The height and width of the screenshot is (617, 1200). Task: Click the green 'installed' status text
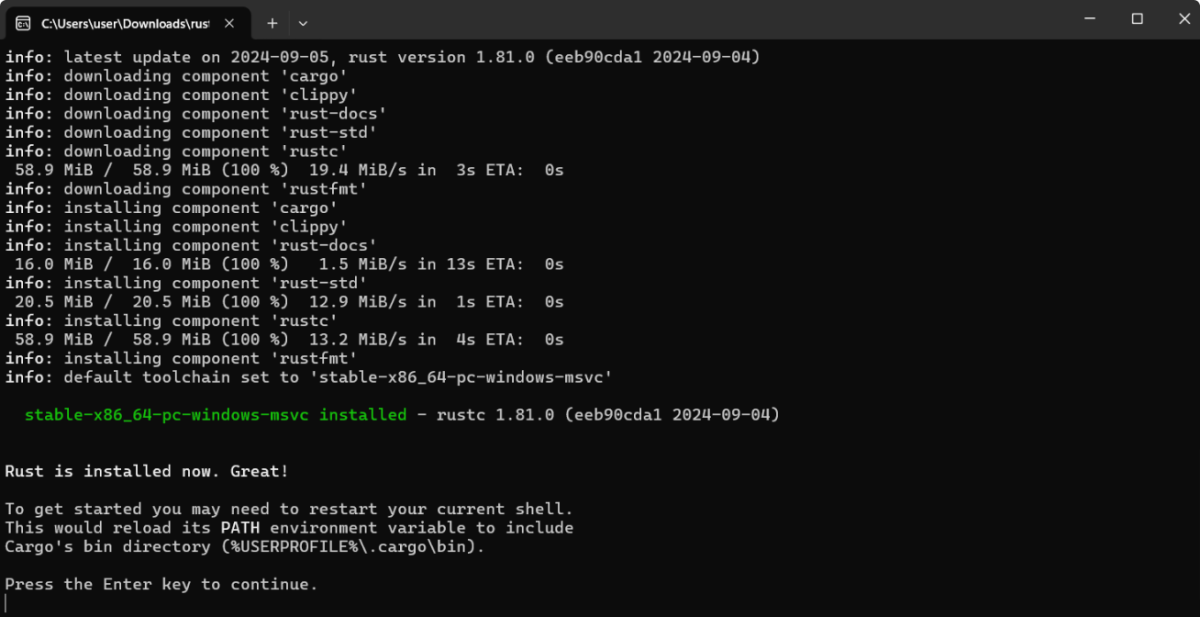pos(362,414)
